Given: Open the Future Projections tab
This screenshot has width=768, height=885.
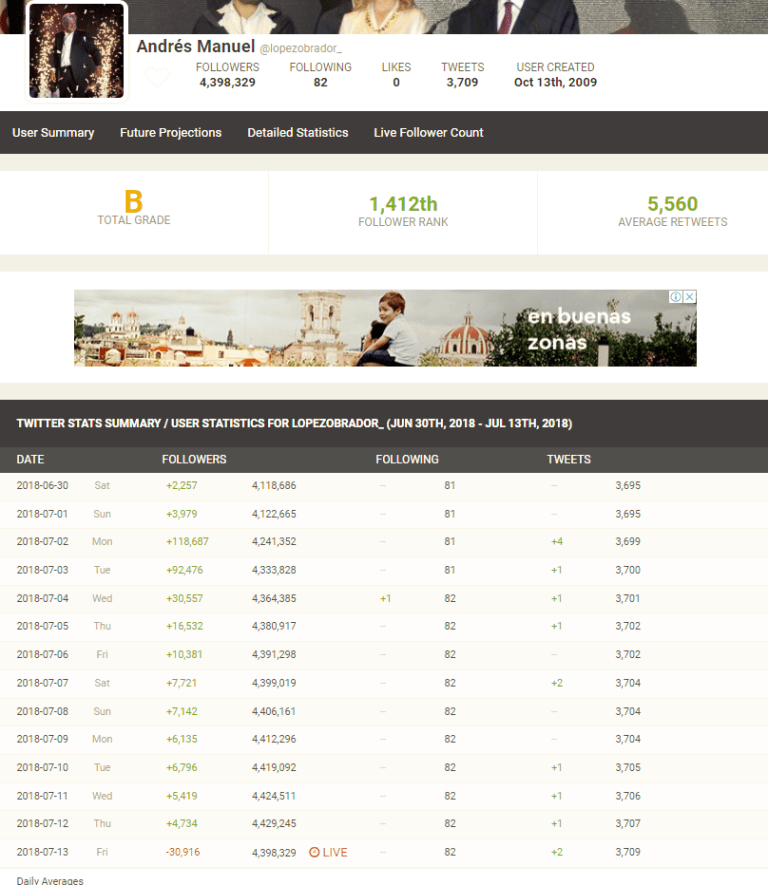Looking at the screenshot, I should 171,132.
